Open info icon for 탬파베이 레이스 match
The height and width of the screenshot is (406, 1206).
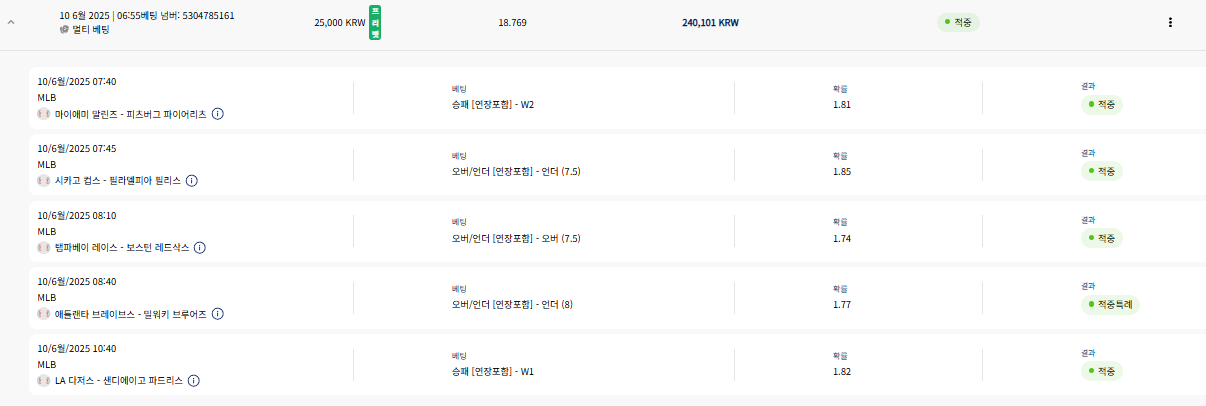(x=199, y=247)
